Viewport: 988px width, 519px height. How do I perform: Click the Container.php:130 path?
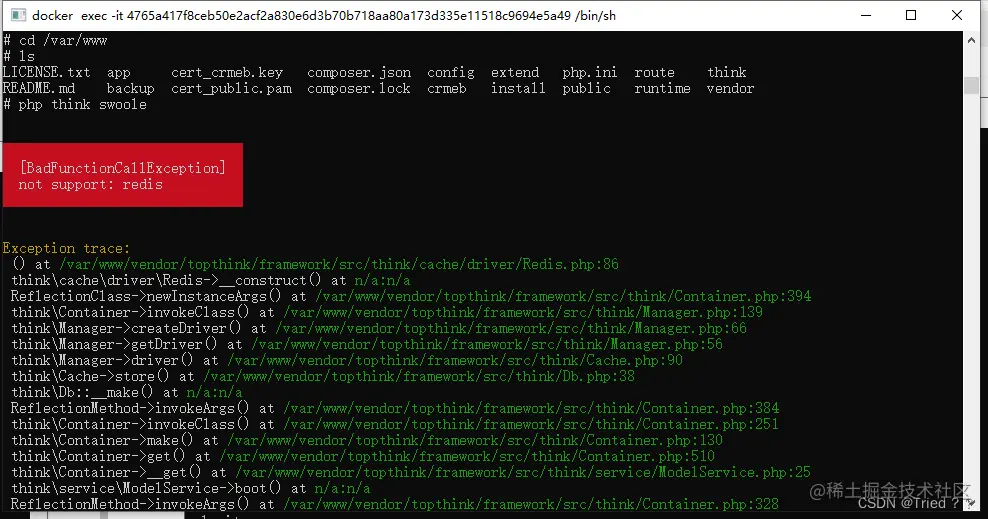[x=475, y=440]
